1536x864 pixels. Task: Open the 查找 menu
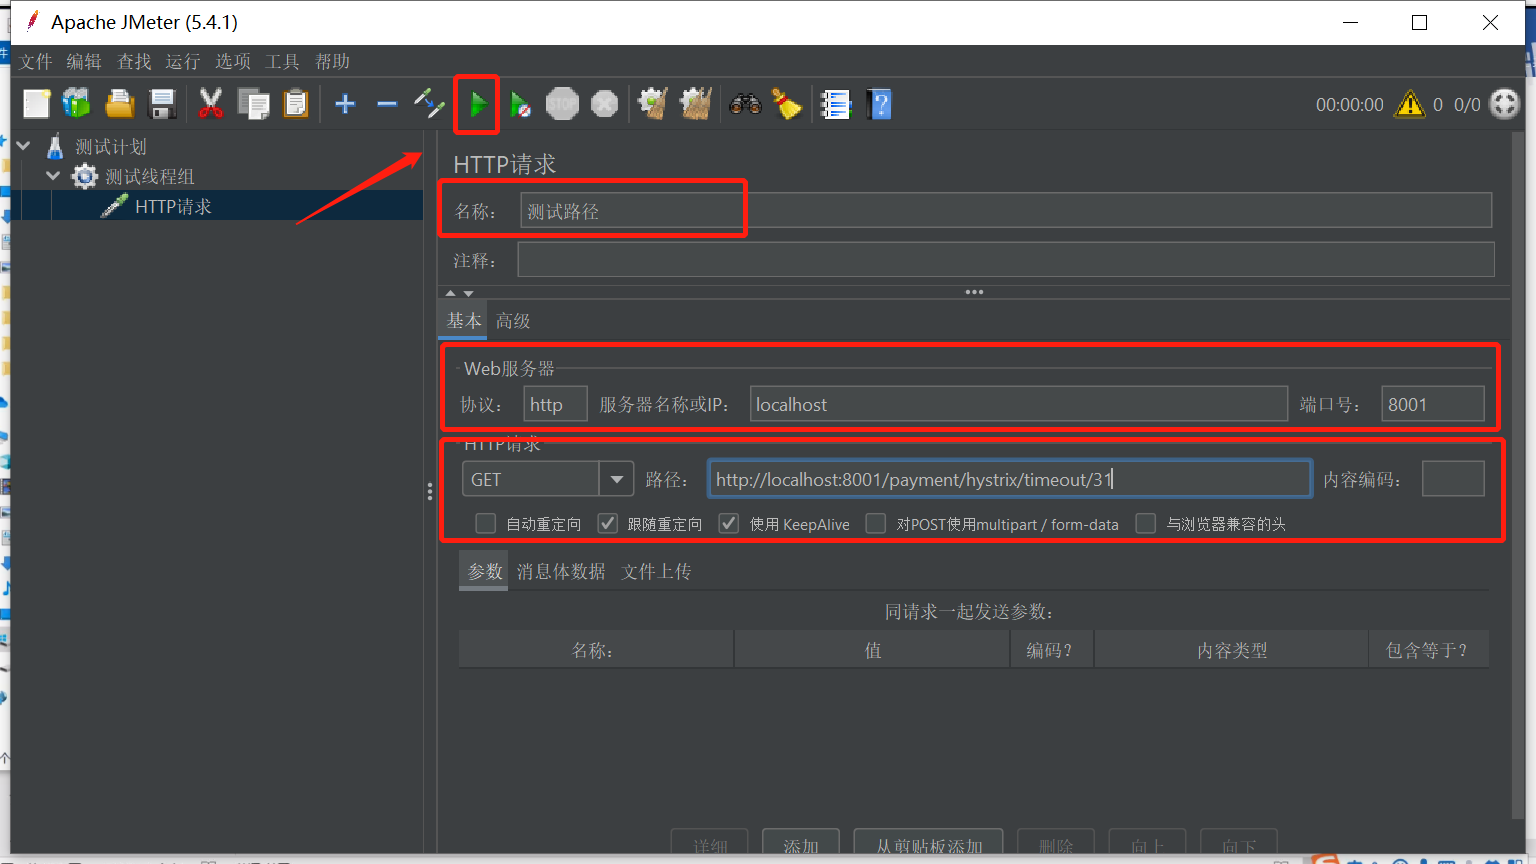coord(134,62)
